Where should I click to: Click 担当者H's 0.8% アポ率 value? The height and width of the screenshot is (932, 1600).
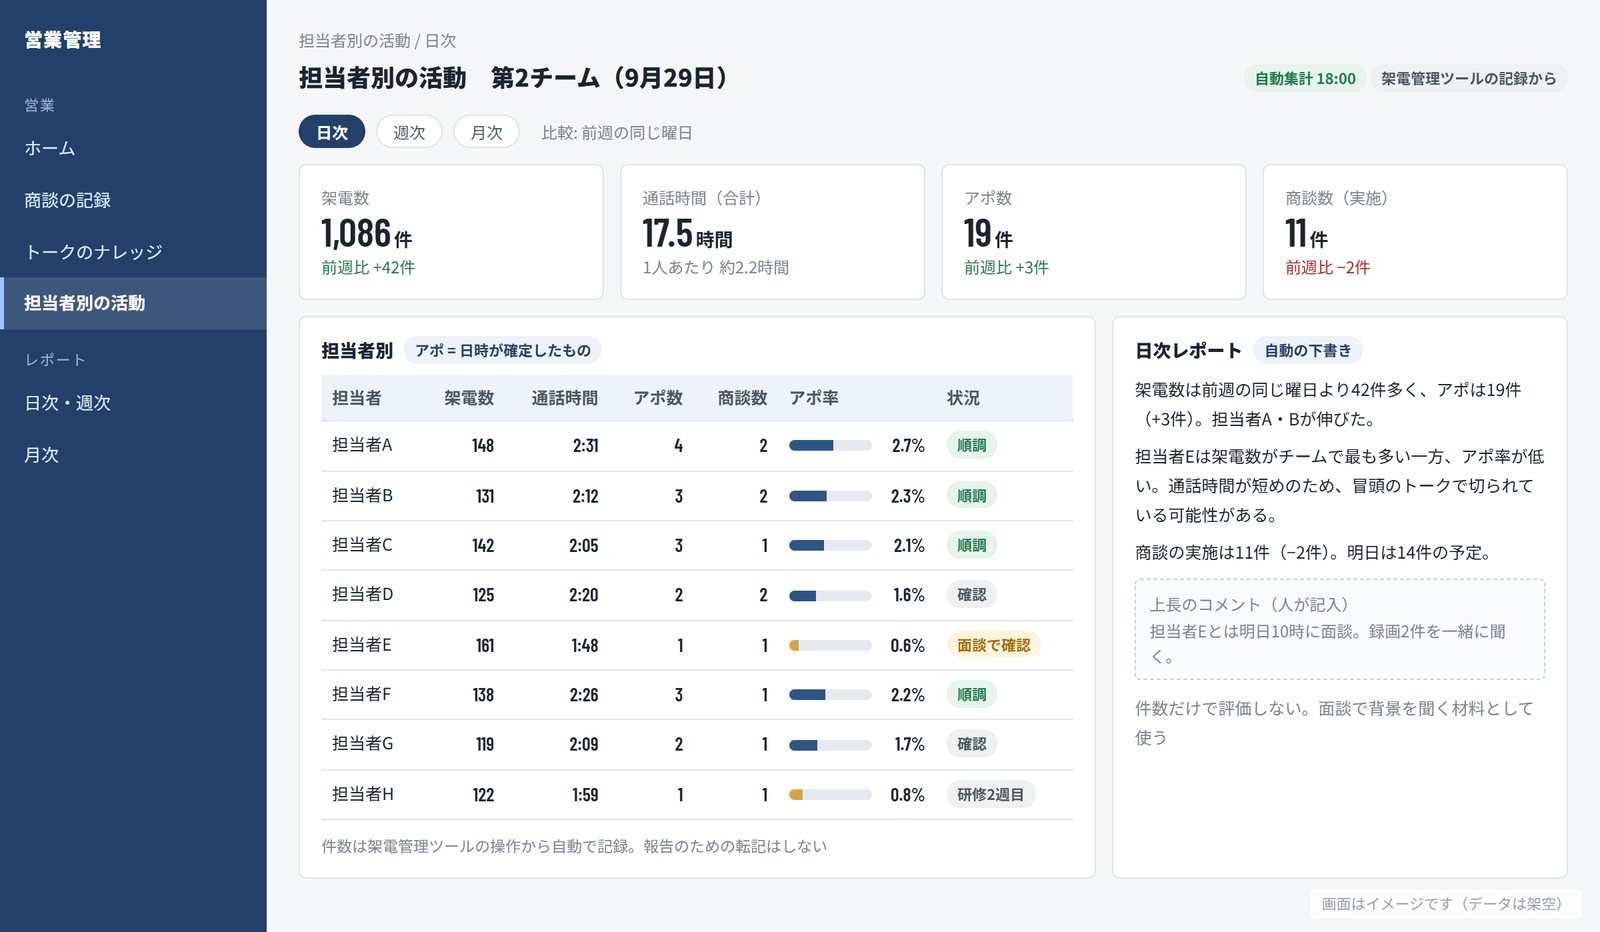907,795
